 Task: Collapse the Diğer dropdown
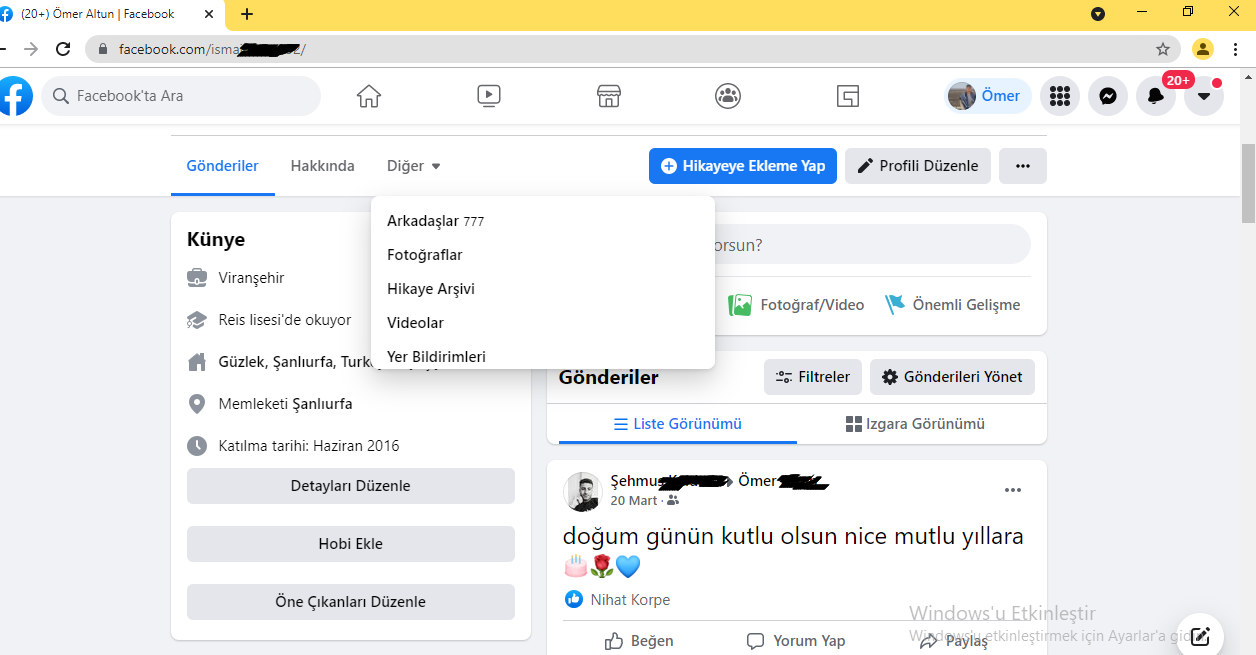click(x=414, y=166)
